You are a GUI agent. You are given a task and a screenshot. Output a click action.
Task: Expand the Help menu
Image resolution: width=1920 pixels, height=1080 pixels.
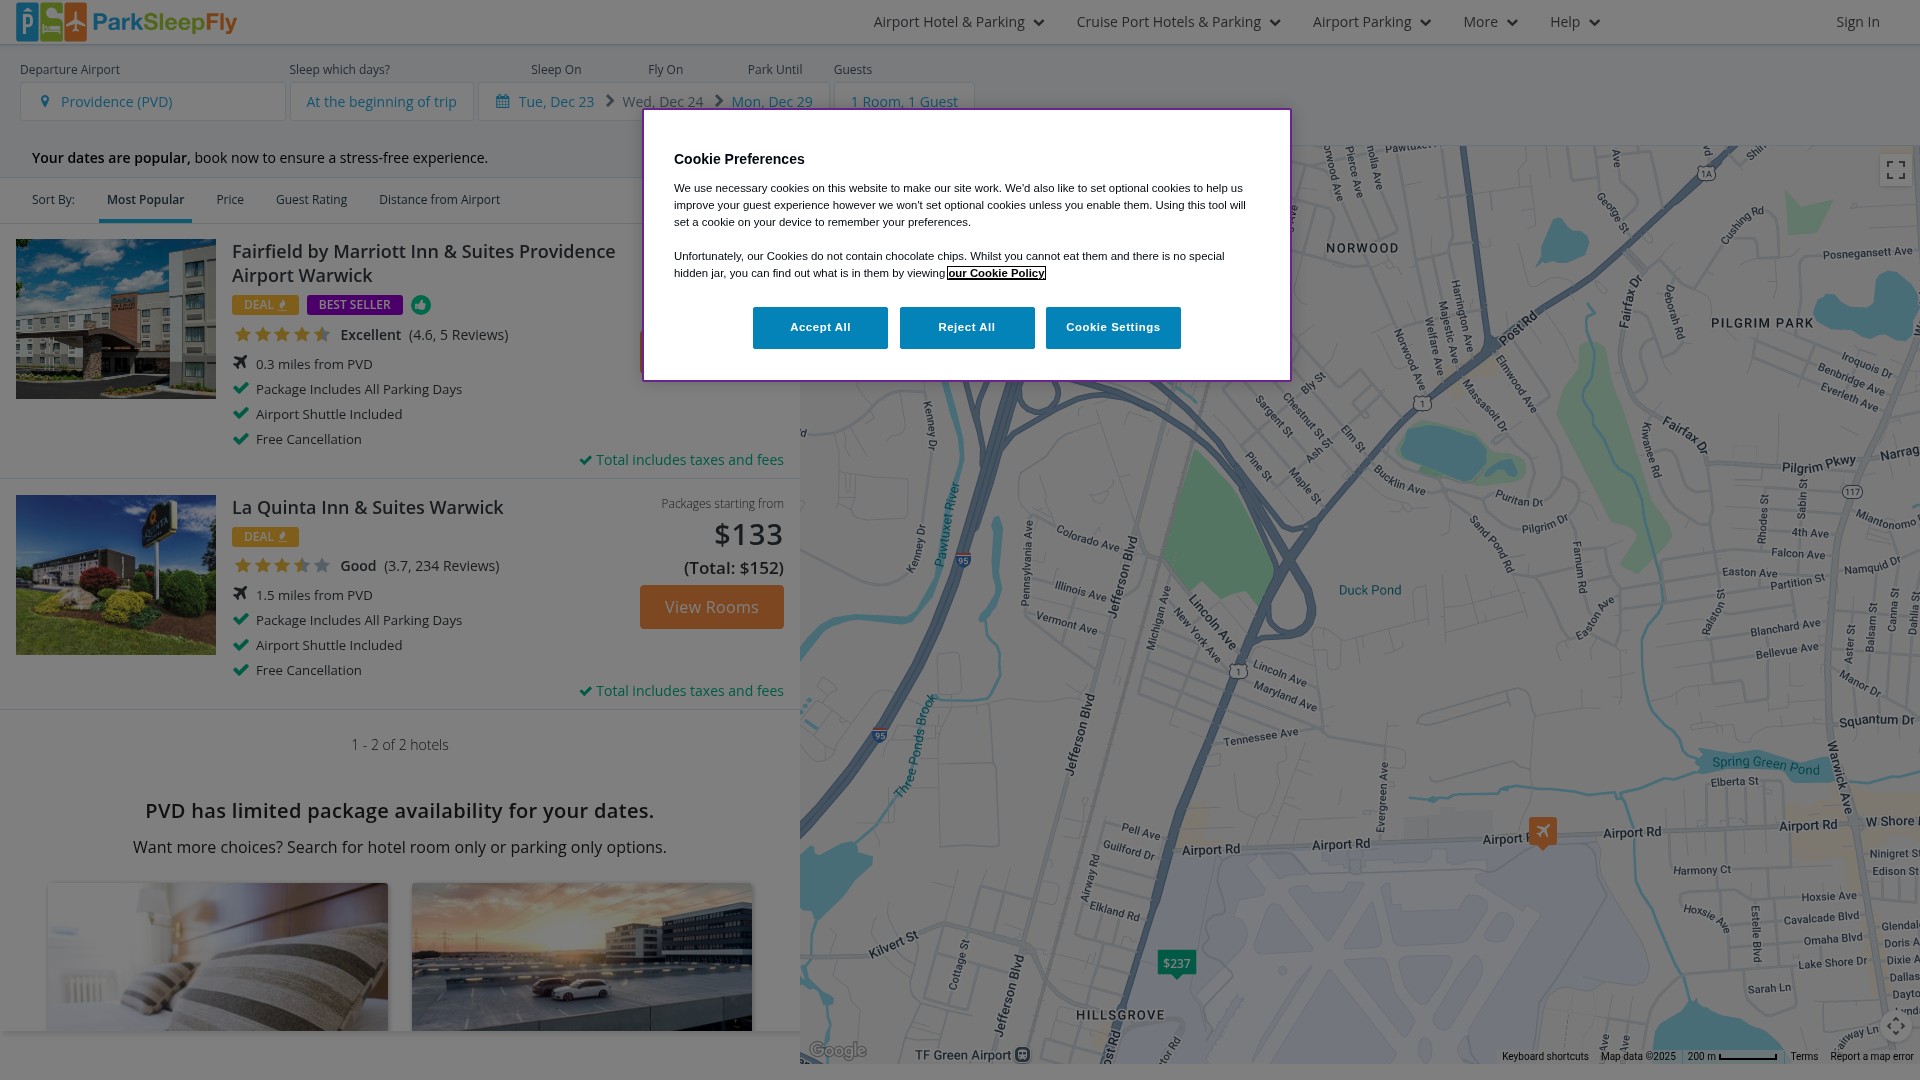[1575, 22]
